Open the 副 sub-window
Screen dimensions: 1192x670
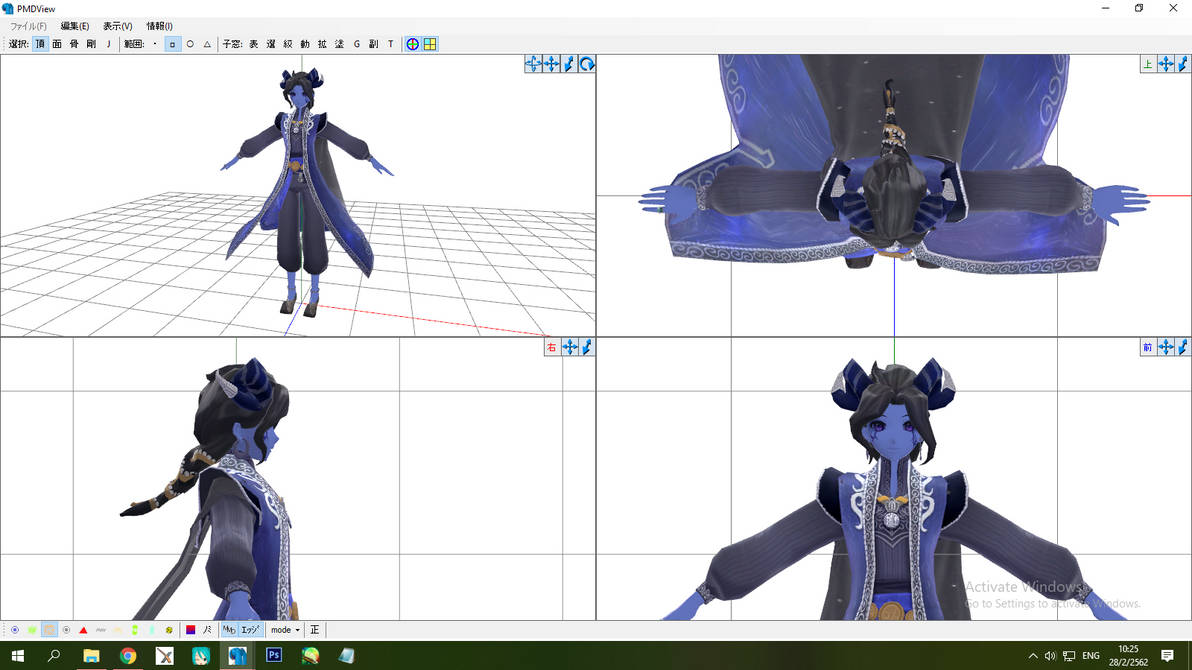(373, 44)
